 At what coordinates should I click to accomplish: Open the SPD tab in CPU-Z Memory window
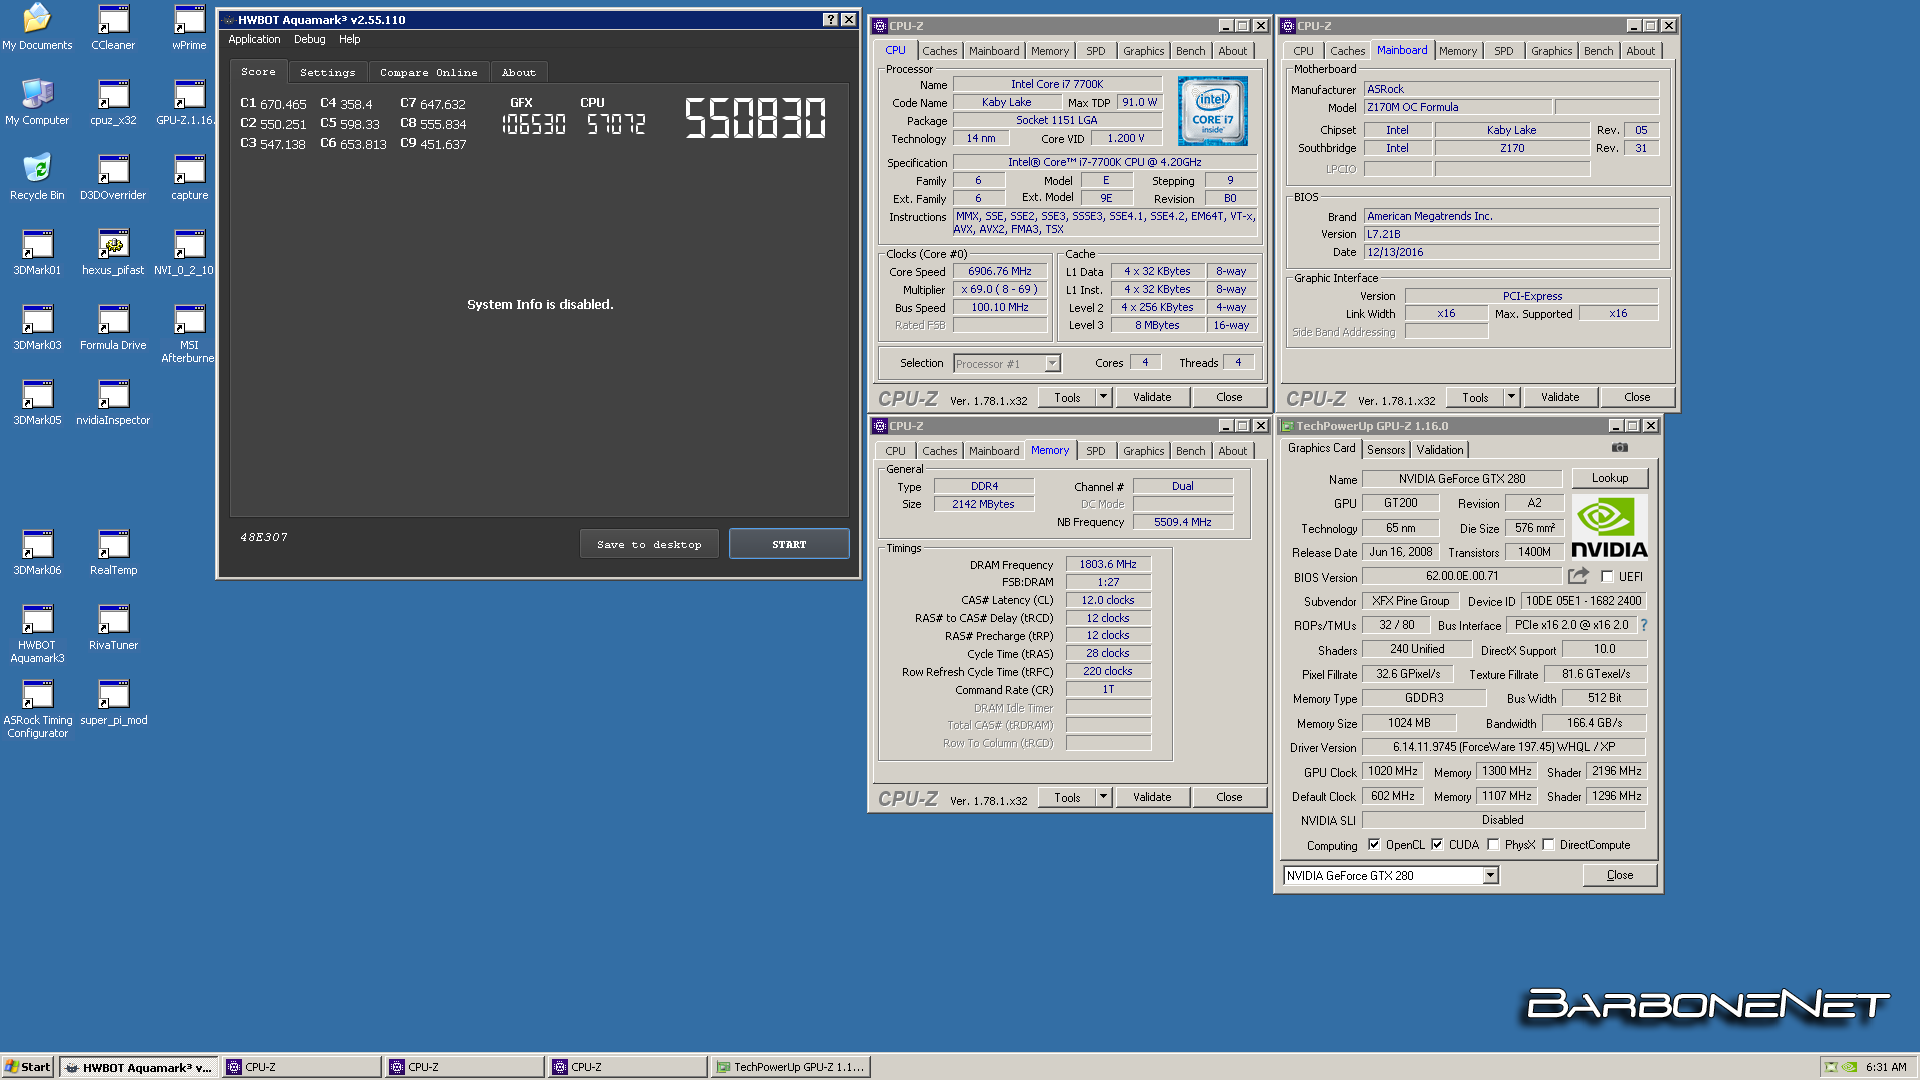[x=1095, y=451]
